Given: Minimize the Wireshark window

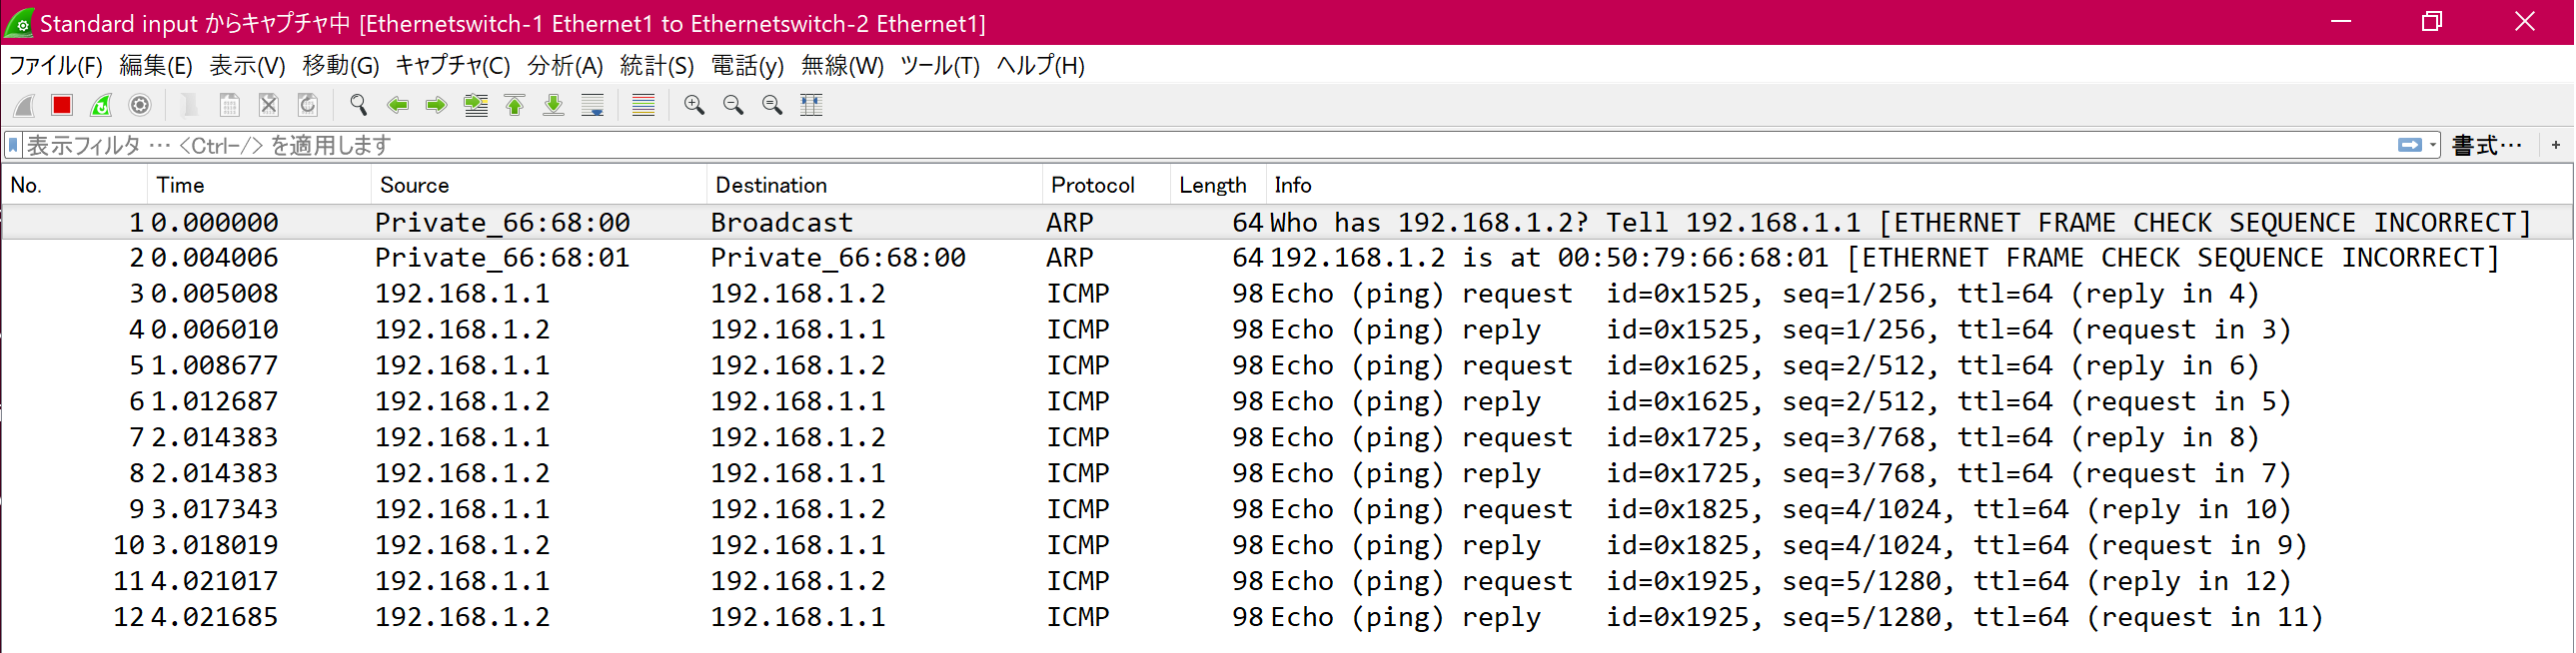Looking at the screenshot, I should [x=2341, y=22].
